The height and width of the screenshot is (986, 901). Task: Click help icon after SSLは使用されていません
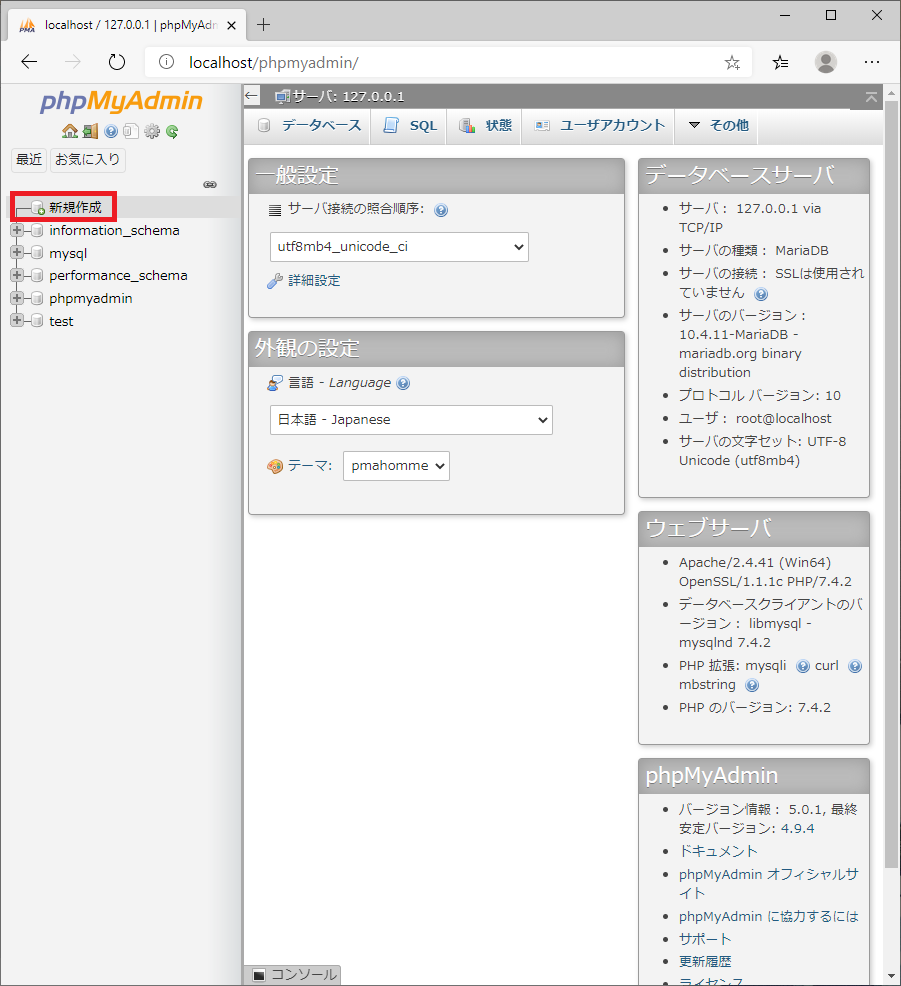761,294
